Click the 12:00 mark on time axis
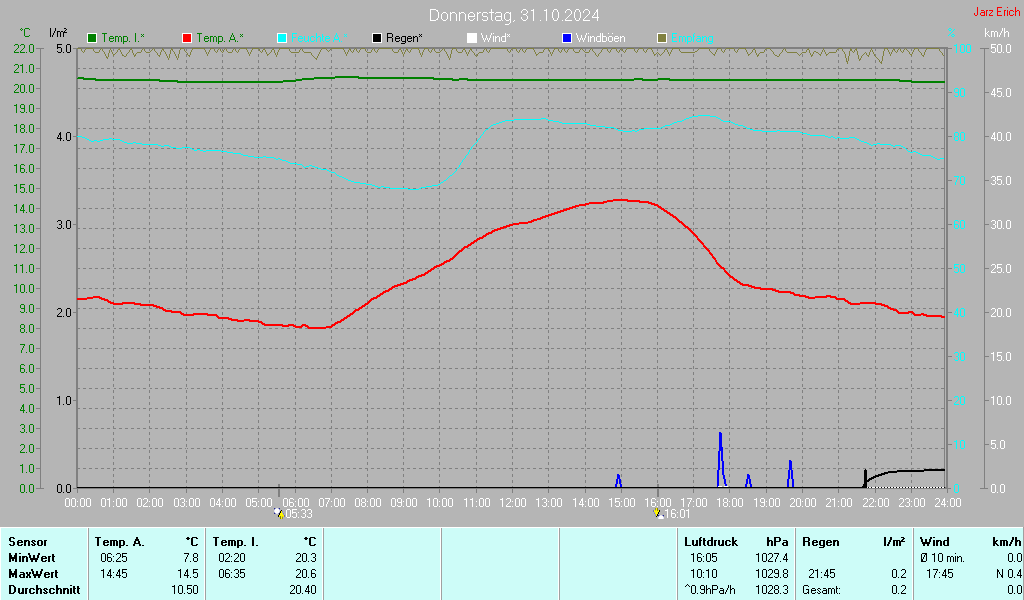The image size is (1024, 600). tap(513, 503)
